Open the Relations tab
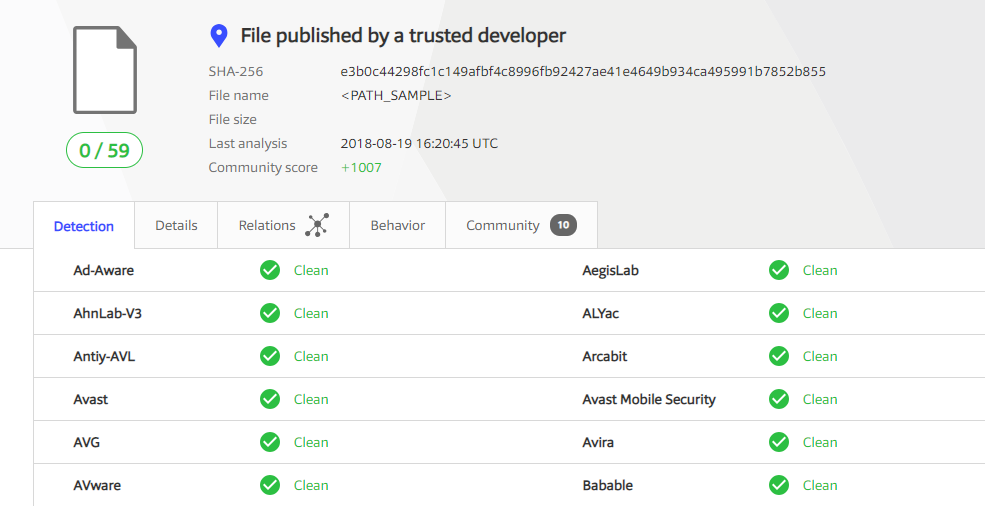This screenshot has height=506, width=985. point(283,225)
